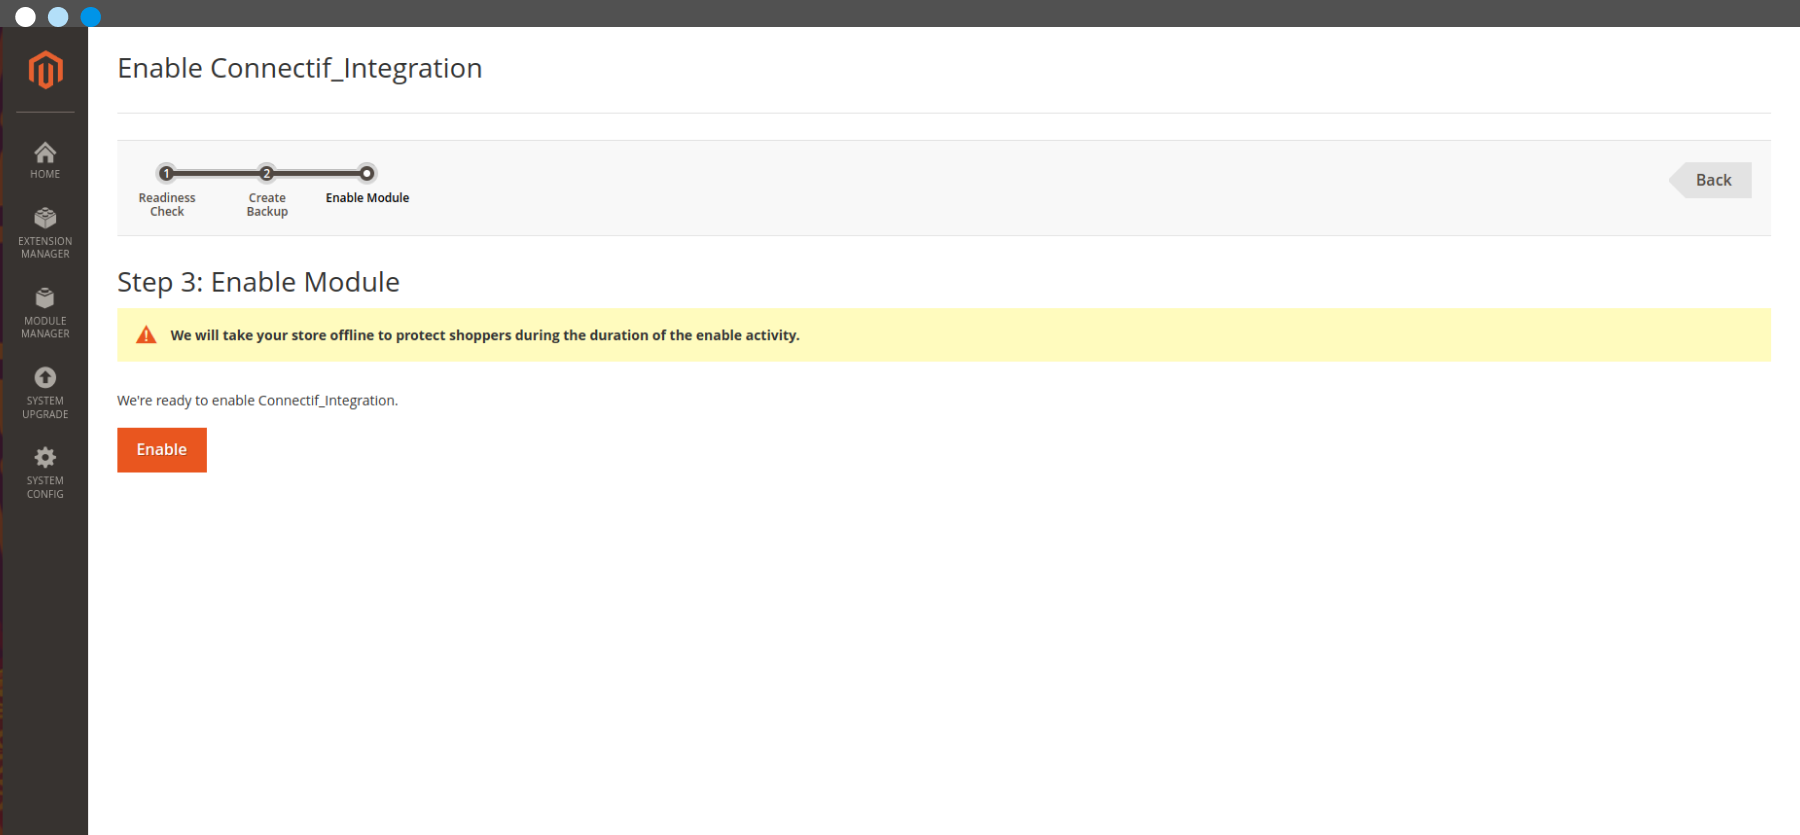Viewport: 1800px width, 835px height.
Task: Select step 1 Readiness Check marker
Action: (x=167, y=173)
